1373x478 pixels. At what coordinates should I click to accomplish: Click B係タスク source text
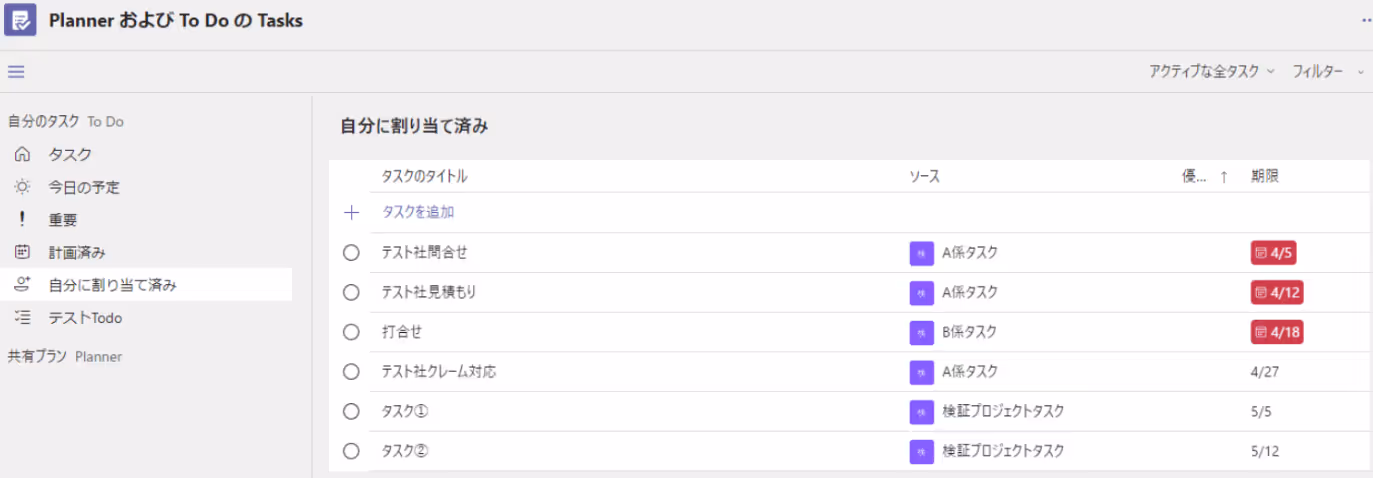click(970, 332)
